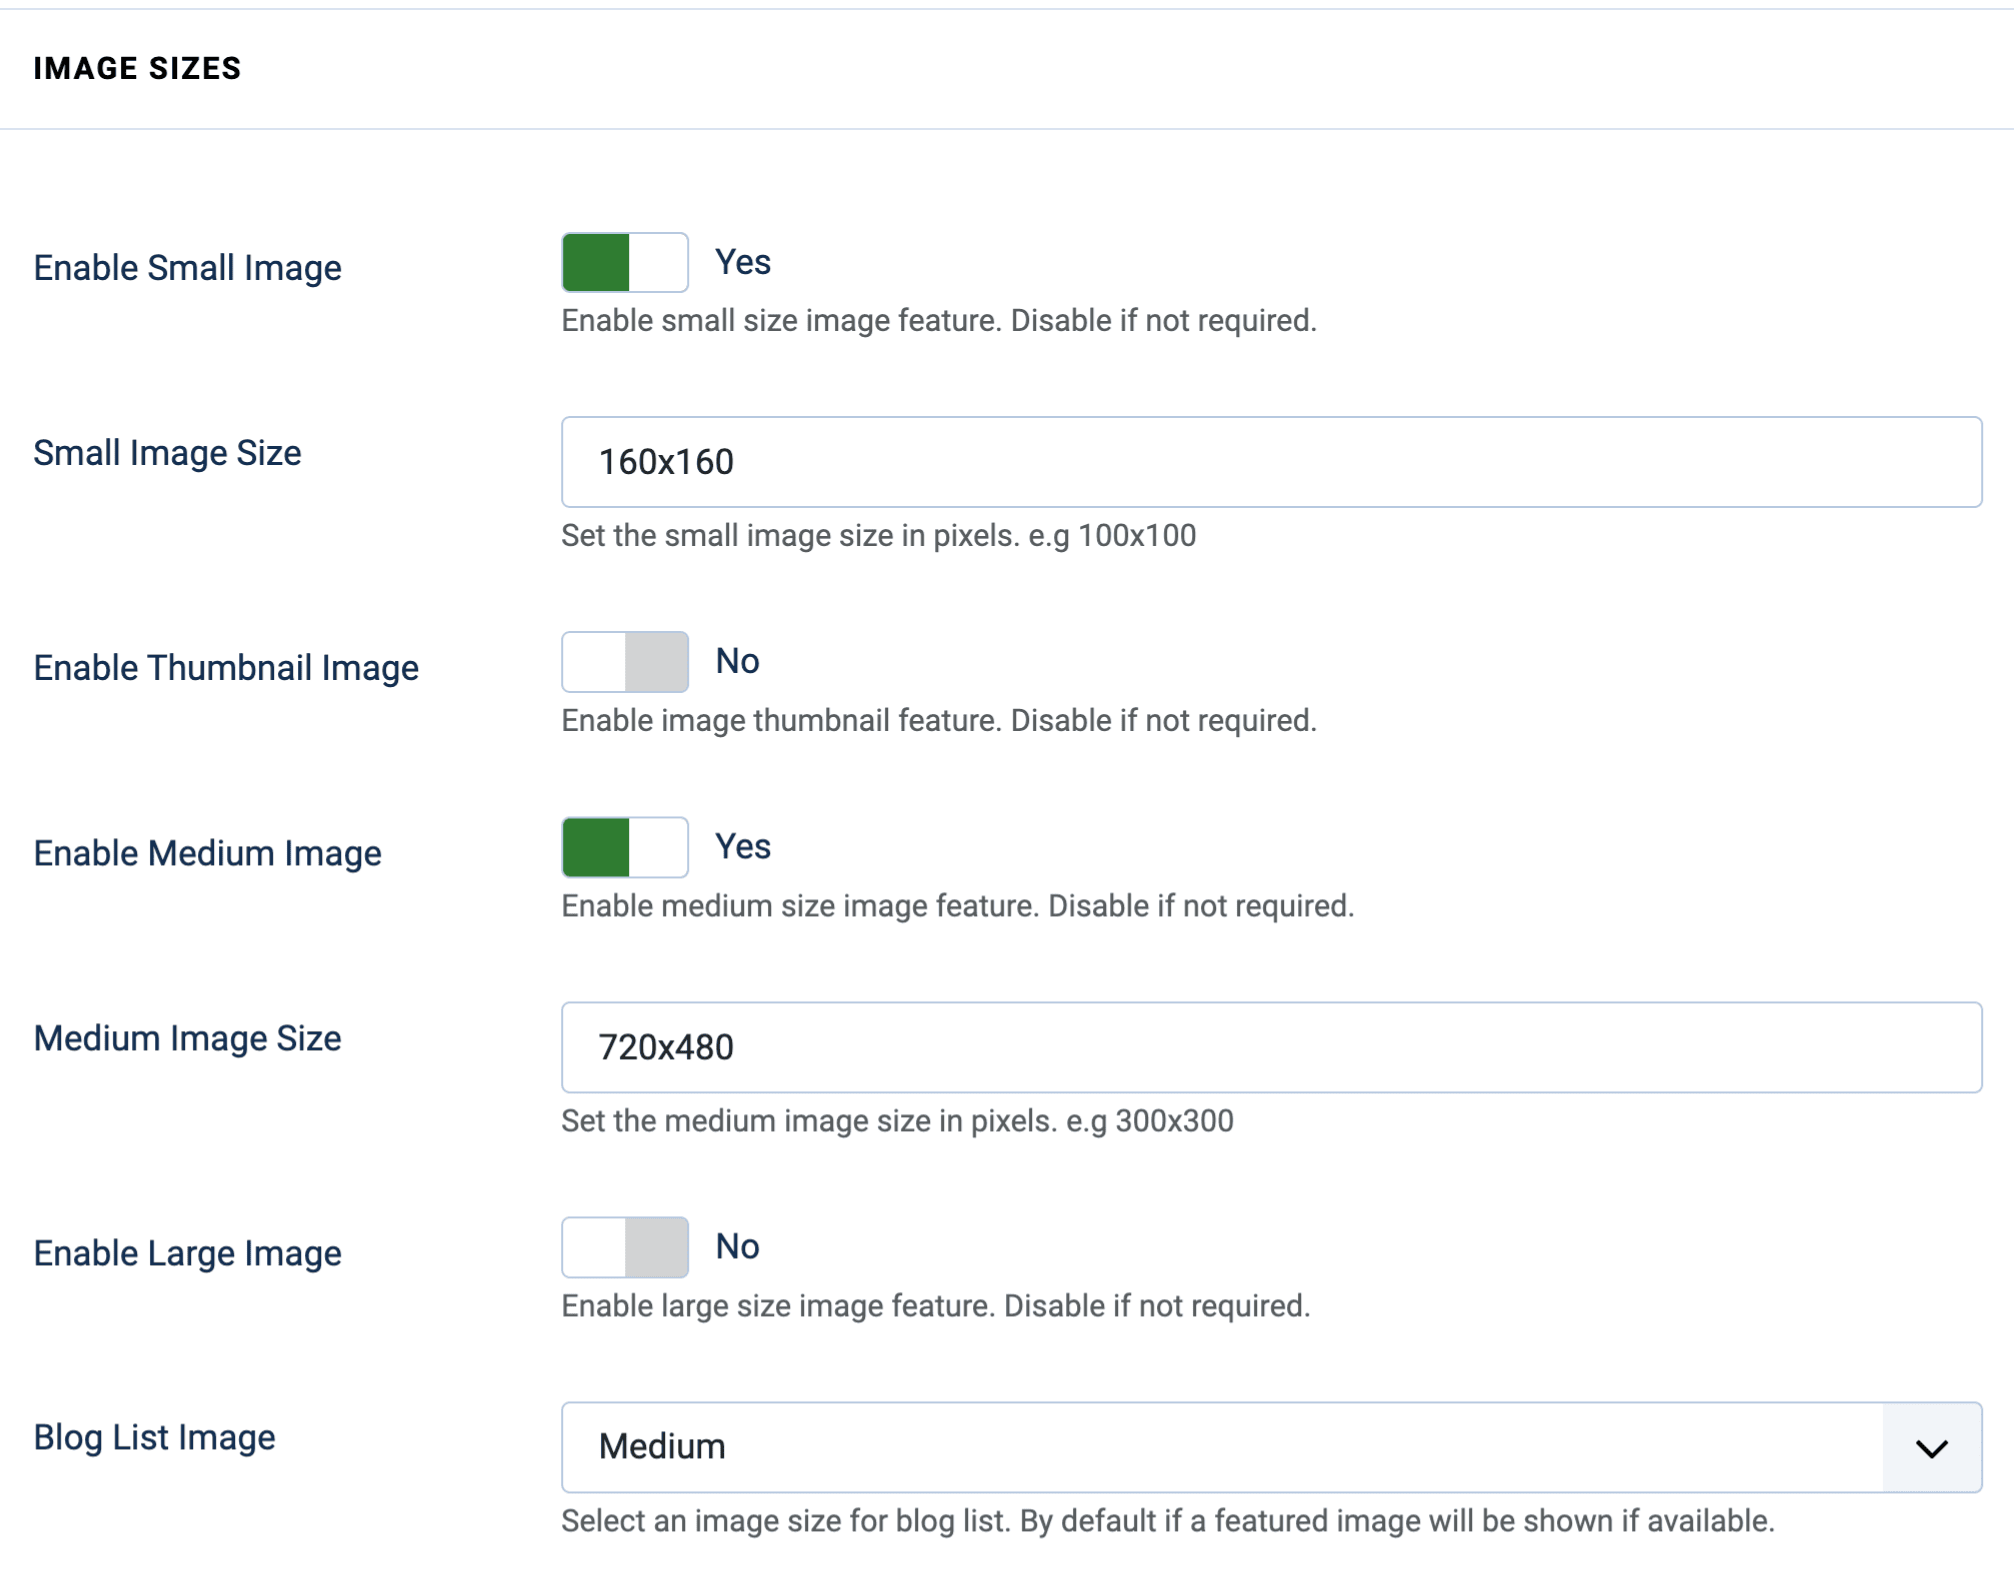The width and height of the screenshot is (2014, 1584).
Task: Turn off the Medium Image toggle
Action: (624, 847)
